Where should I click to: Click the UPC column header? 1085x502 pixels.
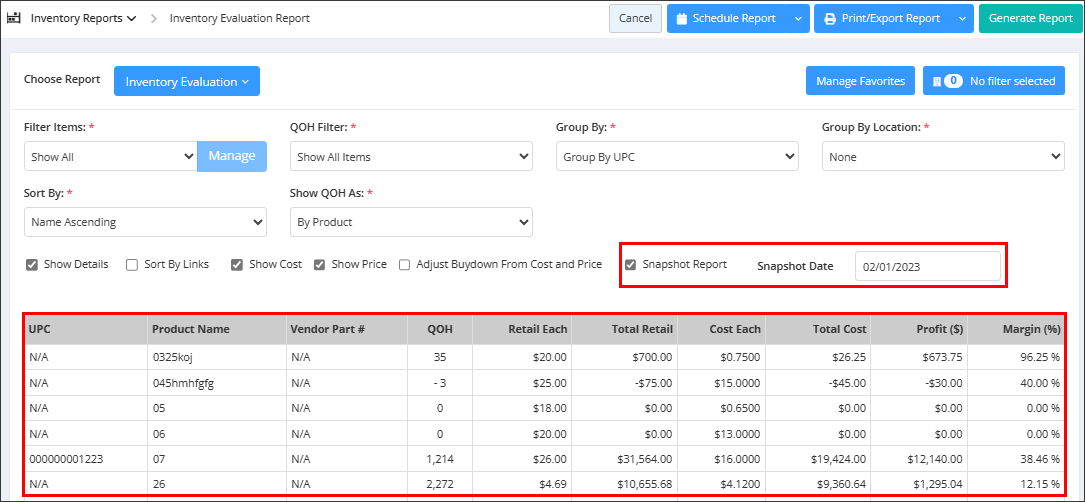(x=86, y=330)
